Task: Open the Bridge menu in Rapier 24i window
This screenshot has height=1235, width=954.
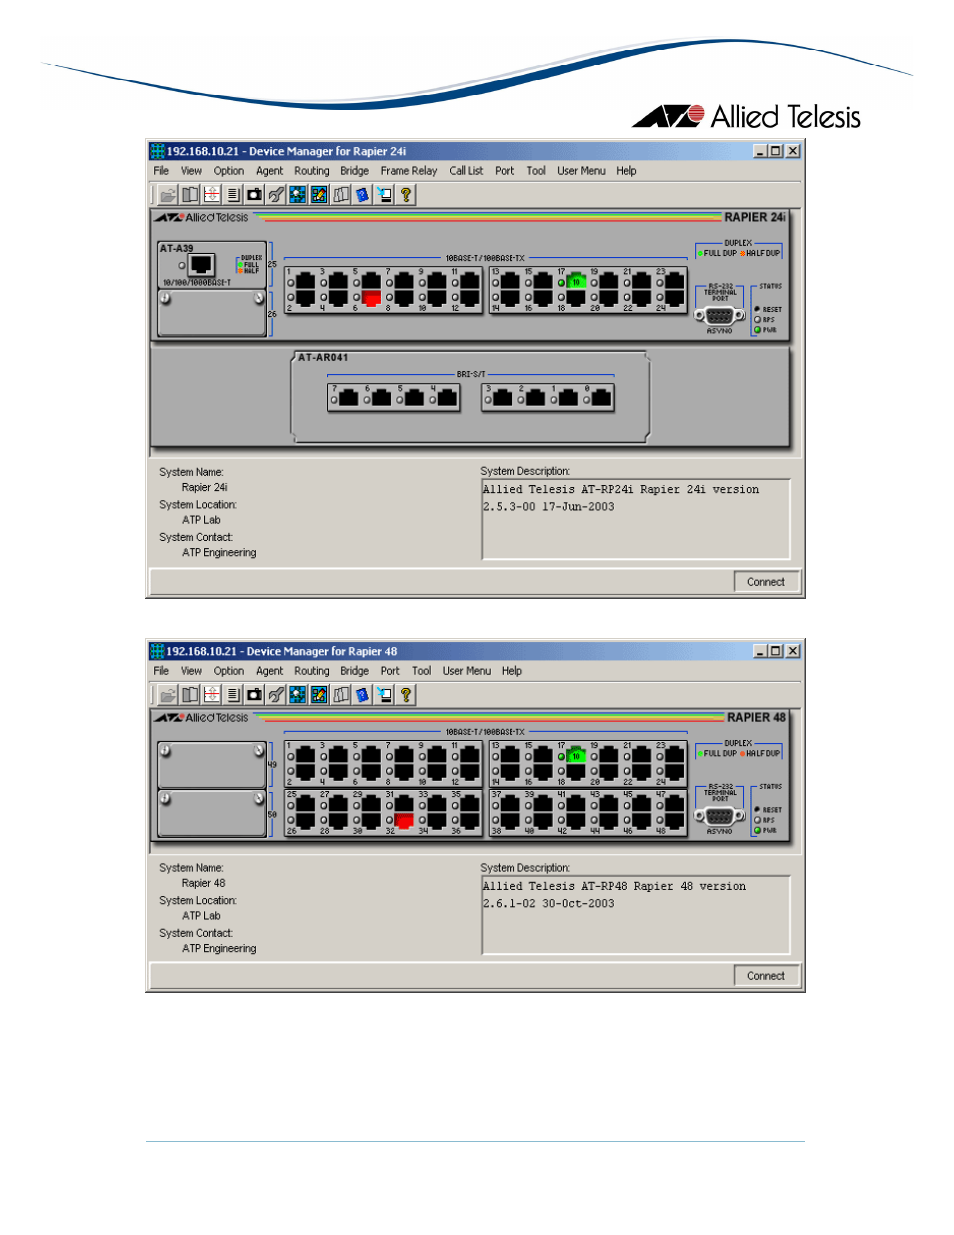Action: (x=355, y=171)
